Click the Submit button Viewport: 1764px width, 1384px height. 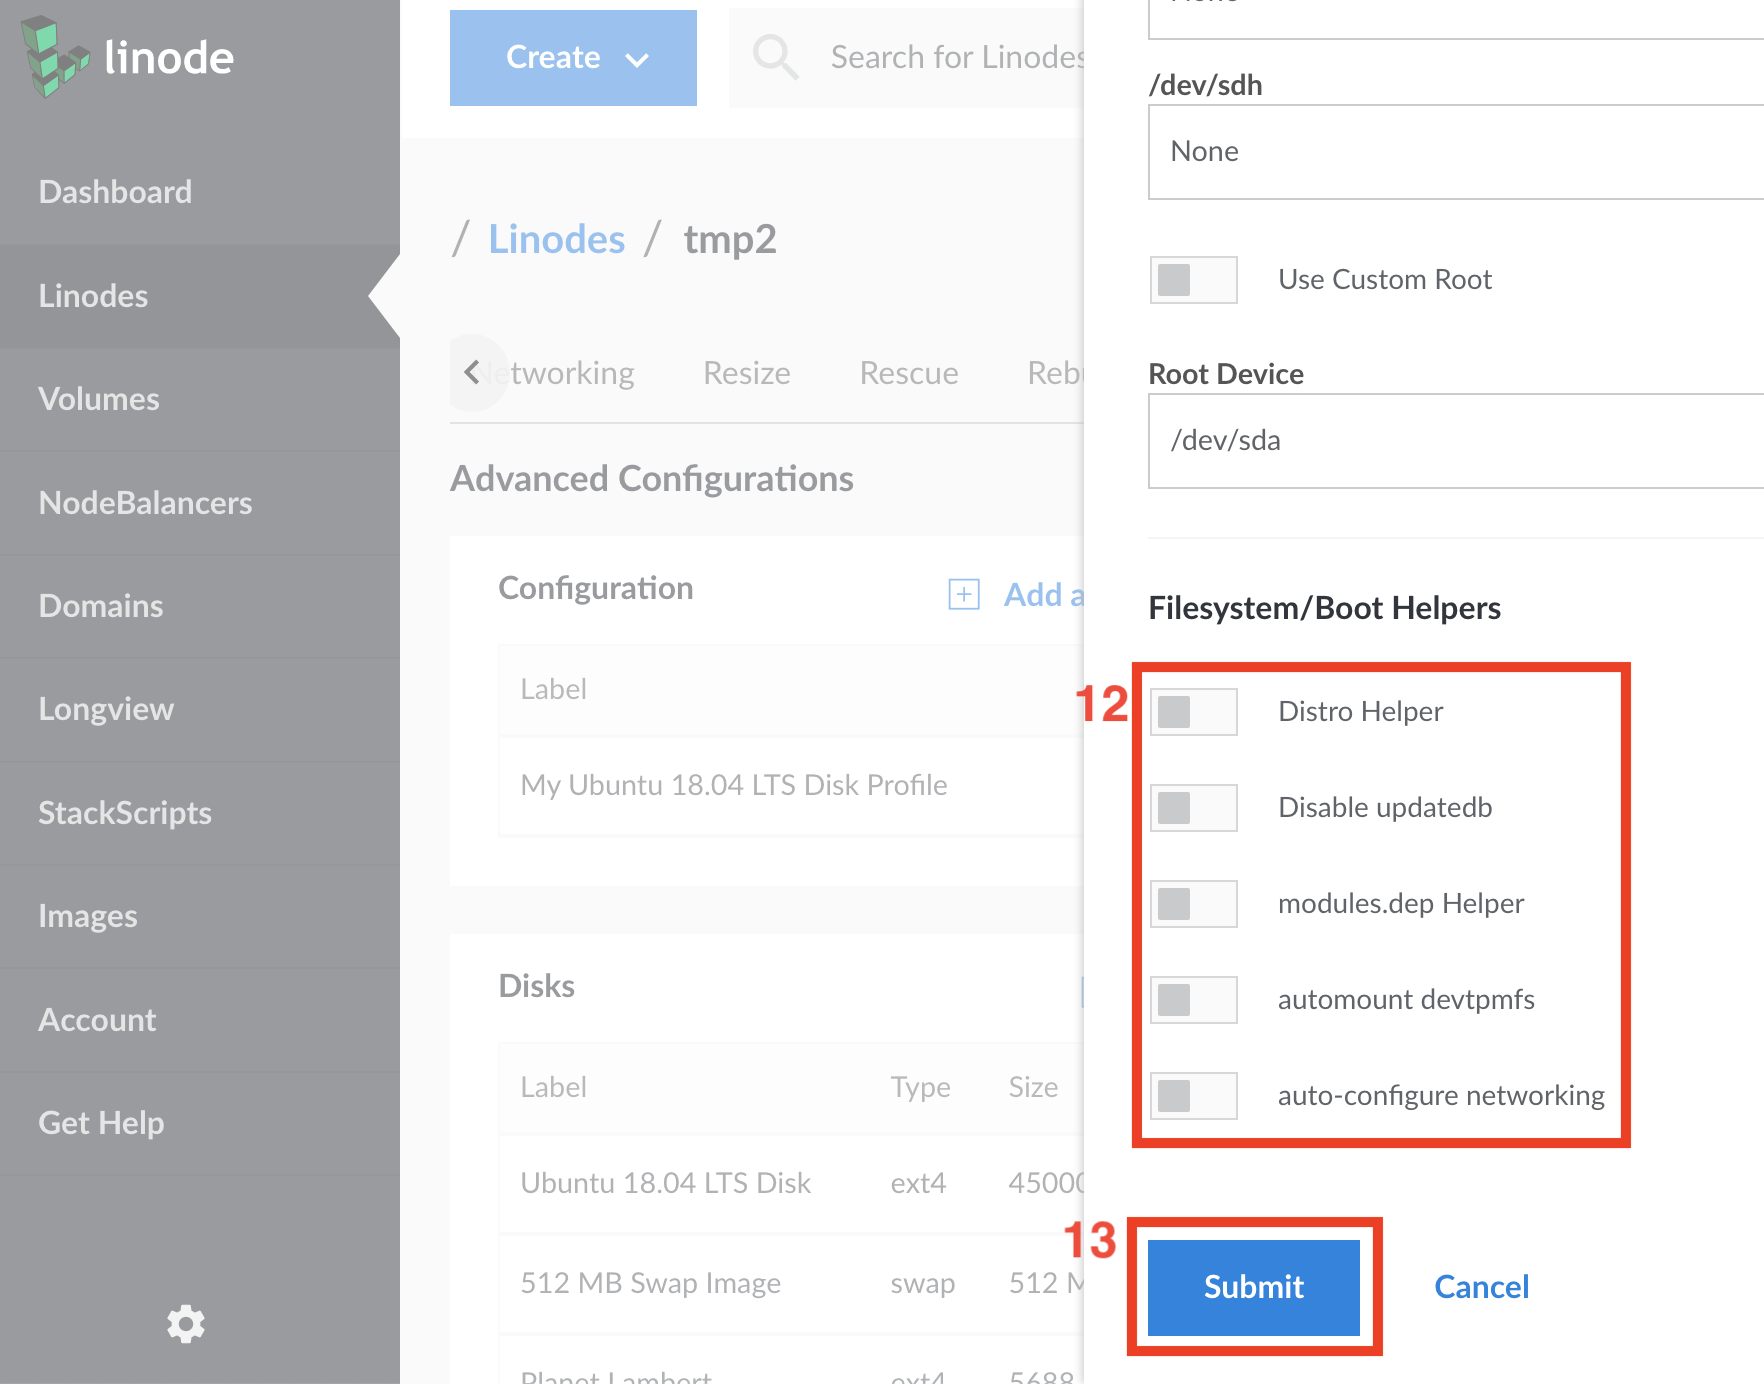(x=1254, y=1287)
